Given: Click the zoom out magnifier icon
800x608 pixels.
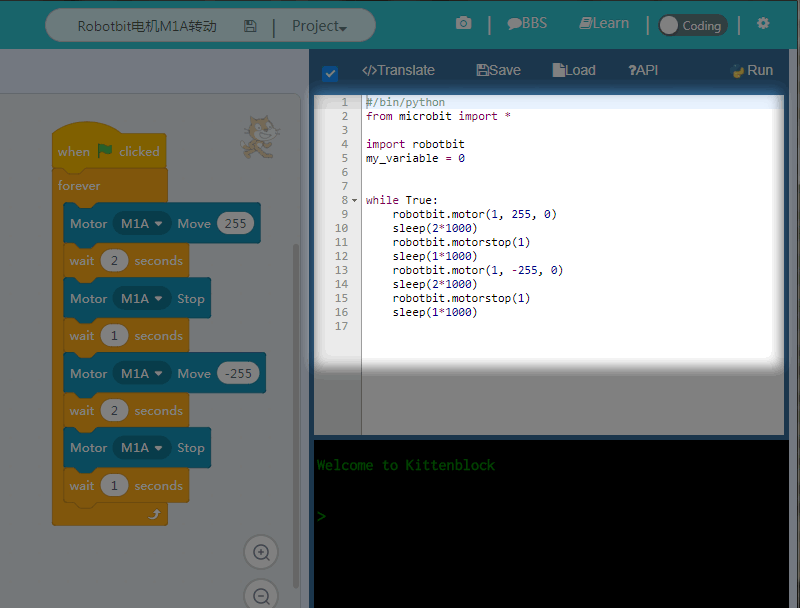Looking at the screenshot, I should pos(261,596).
